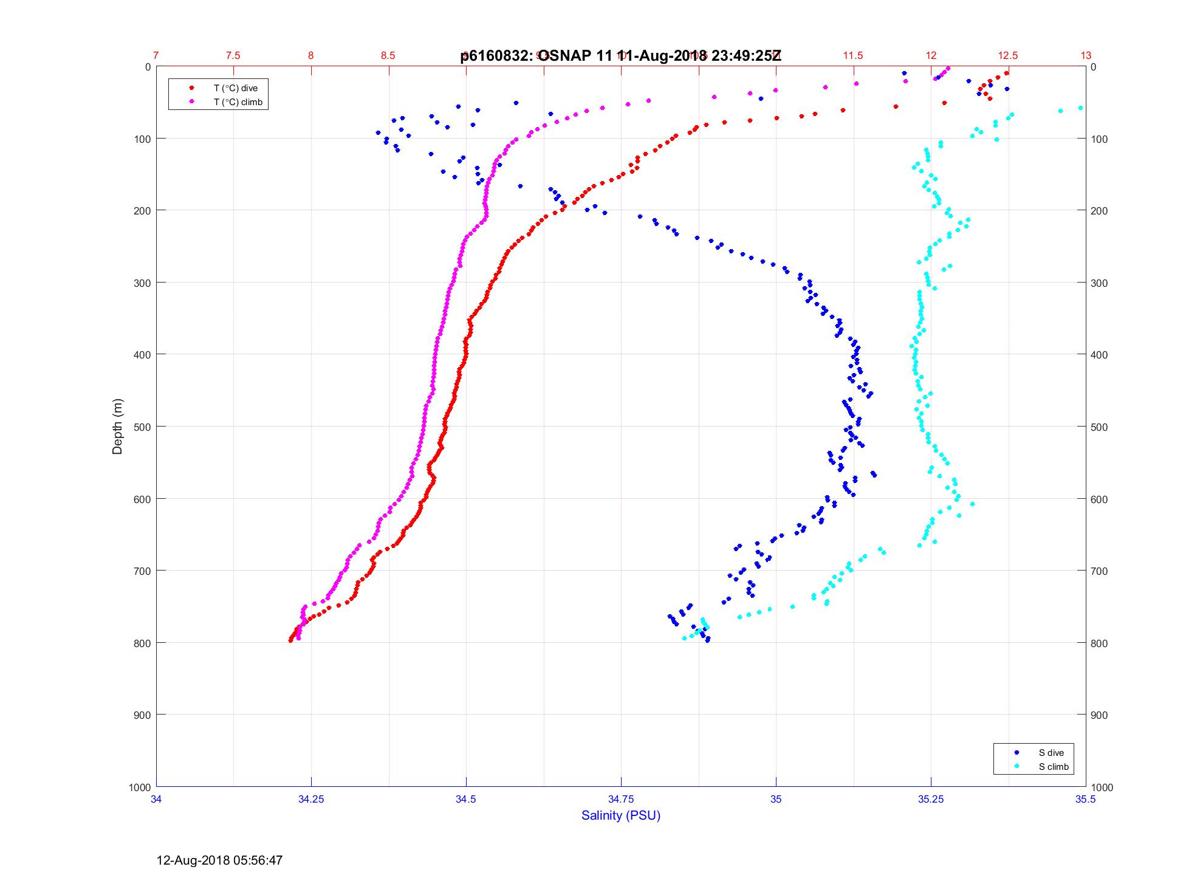Click the blue dot marker in salinity legend
Image resolution: width=1200 pixels, height=885 pixels.
1017,752
